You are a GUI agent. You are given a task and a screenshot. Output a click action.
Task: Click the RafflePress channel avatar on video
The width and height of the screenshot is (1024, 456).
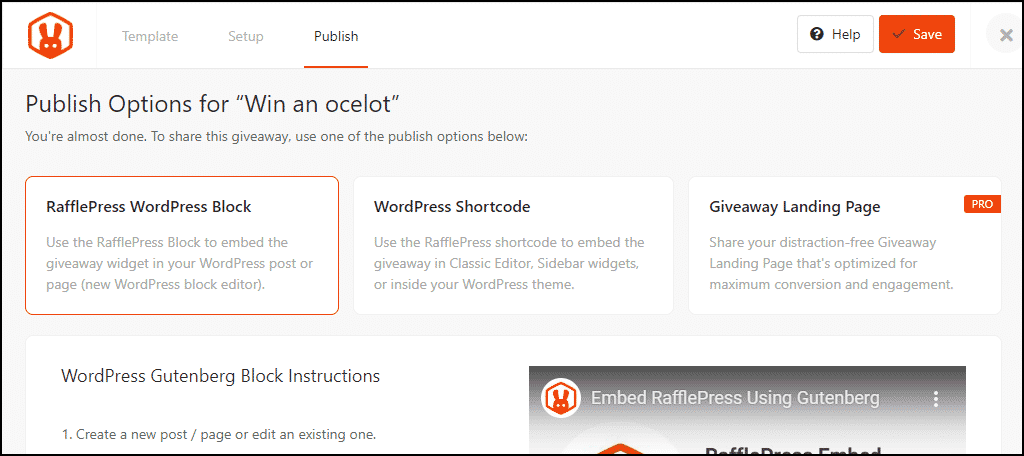pos(561,398)
